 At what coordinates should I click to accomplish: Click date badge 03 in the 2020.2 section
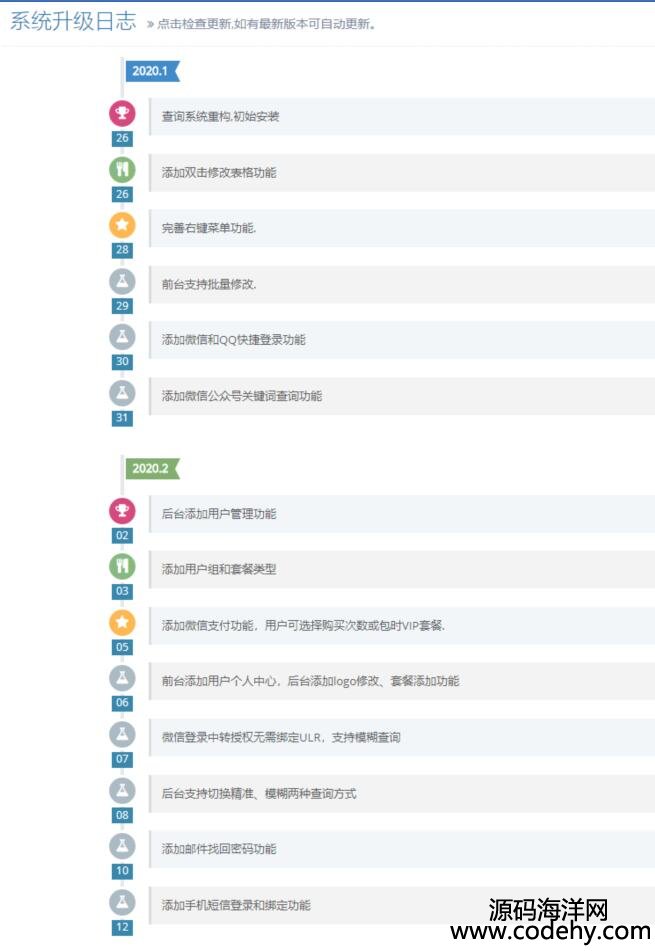click(122, 591)
